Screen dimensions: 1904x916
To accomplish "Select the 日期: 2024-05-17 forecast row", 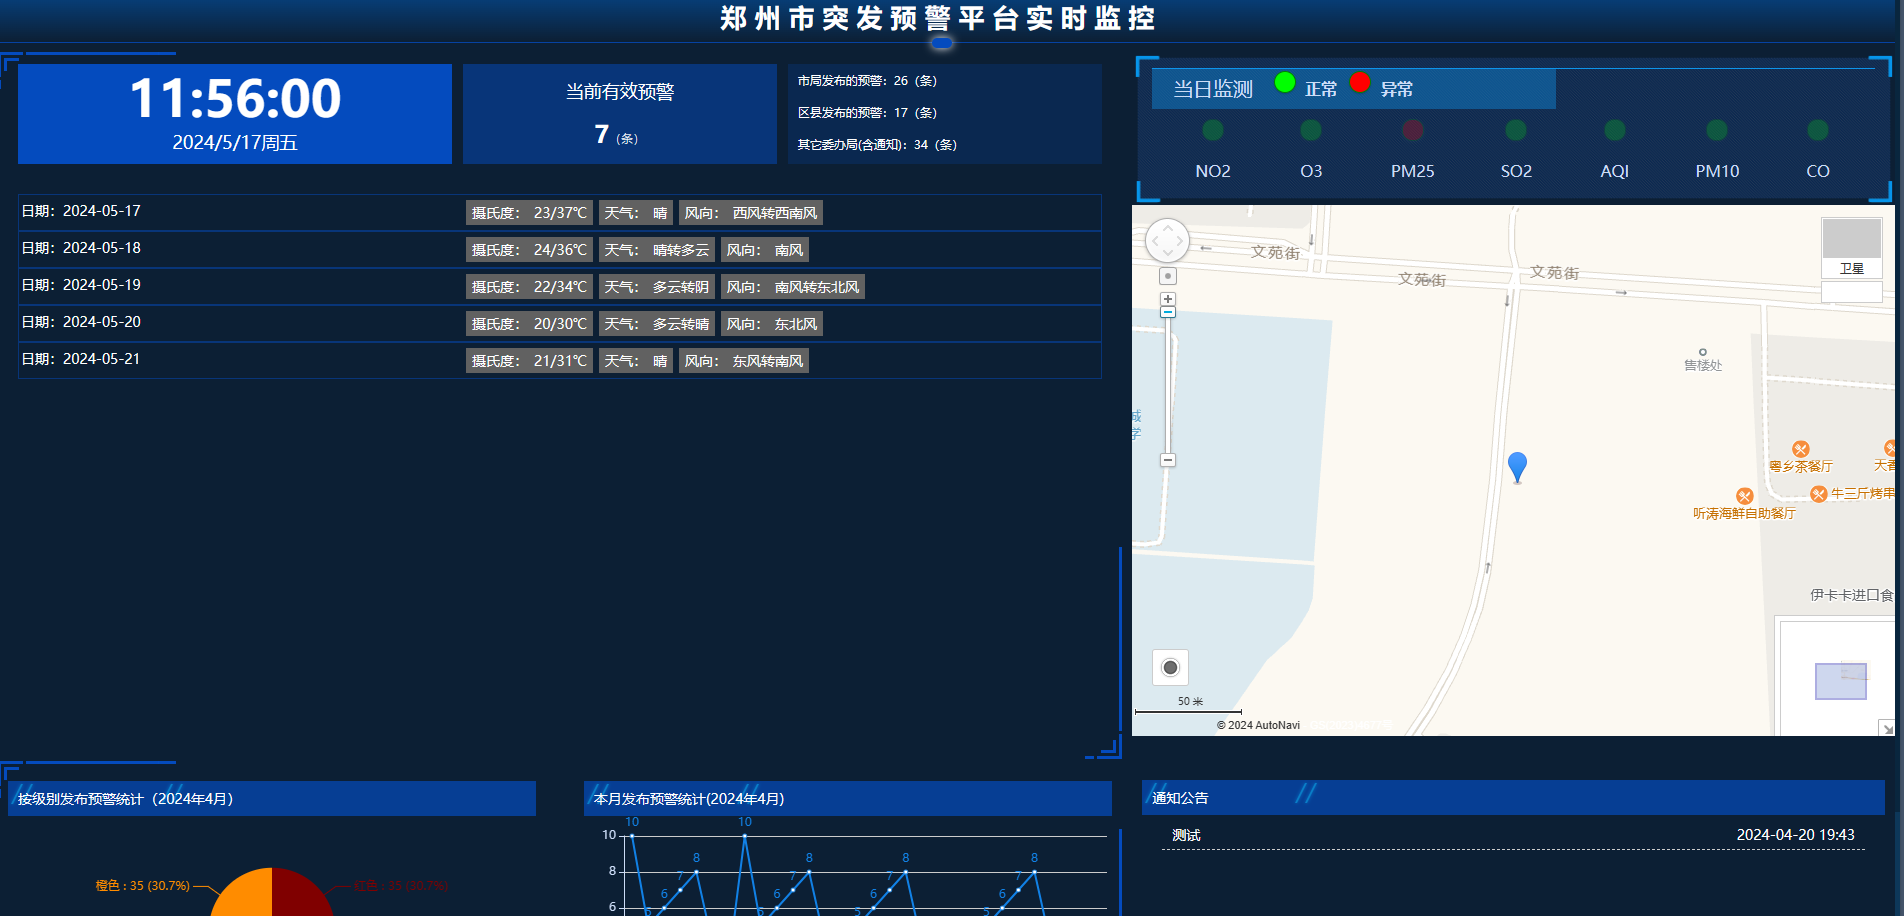I will 560,212.
